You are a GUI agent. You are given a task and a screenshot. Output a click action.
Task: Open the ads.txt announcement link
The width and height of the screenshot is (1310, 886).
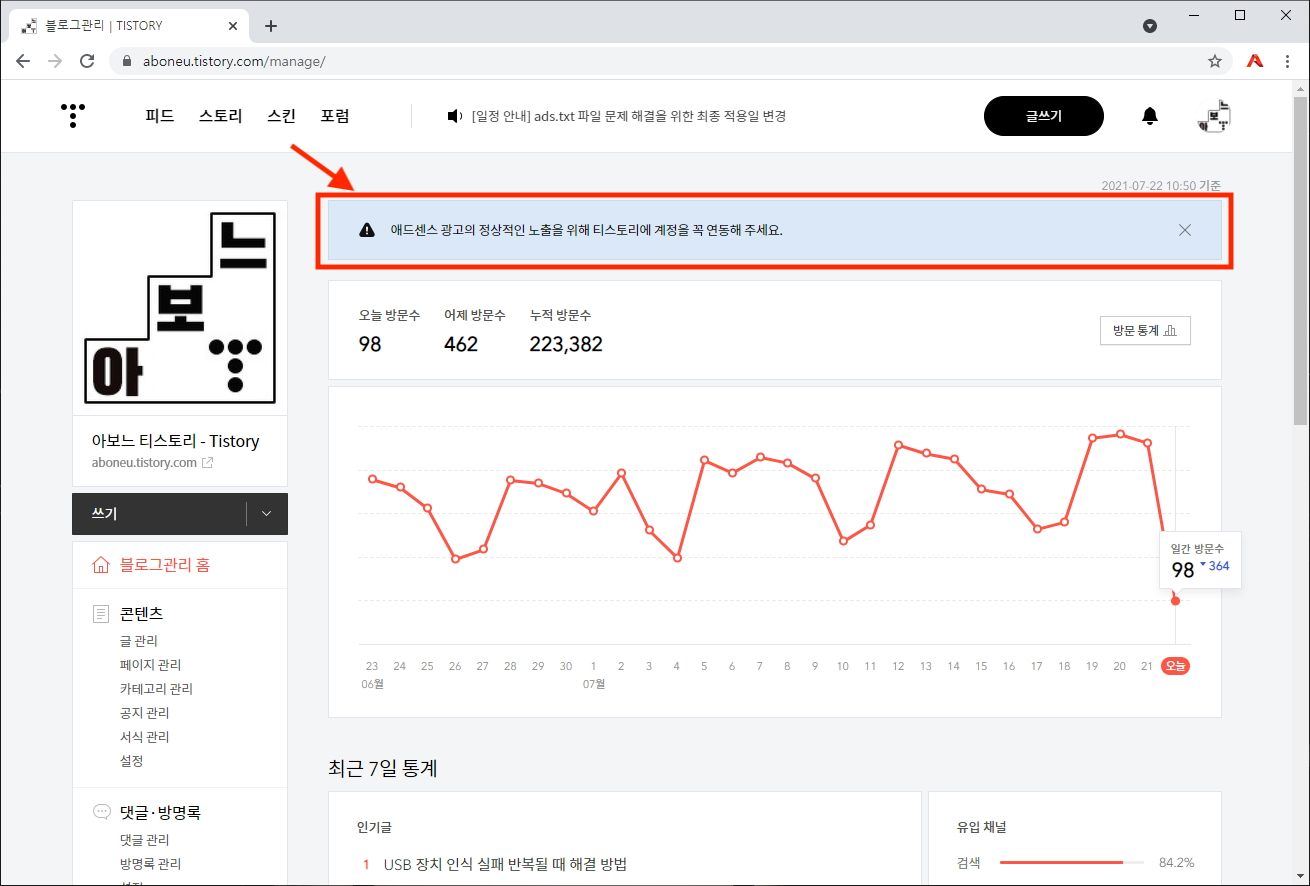point(629,116)
